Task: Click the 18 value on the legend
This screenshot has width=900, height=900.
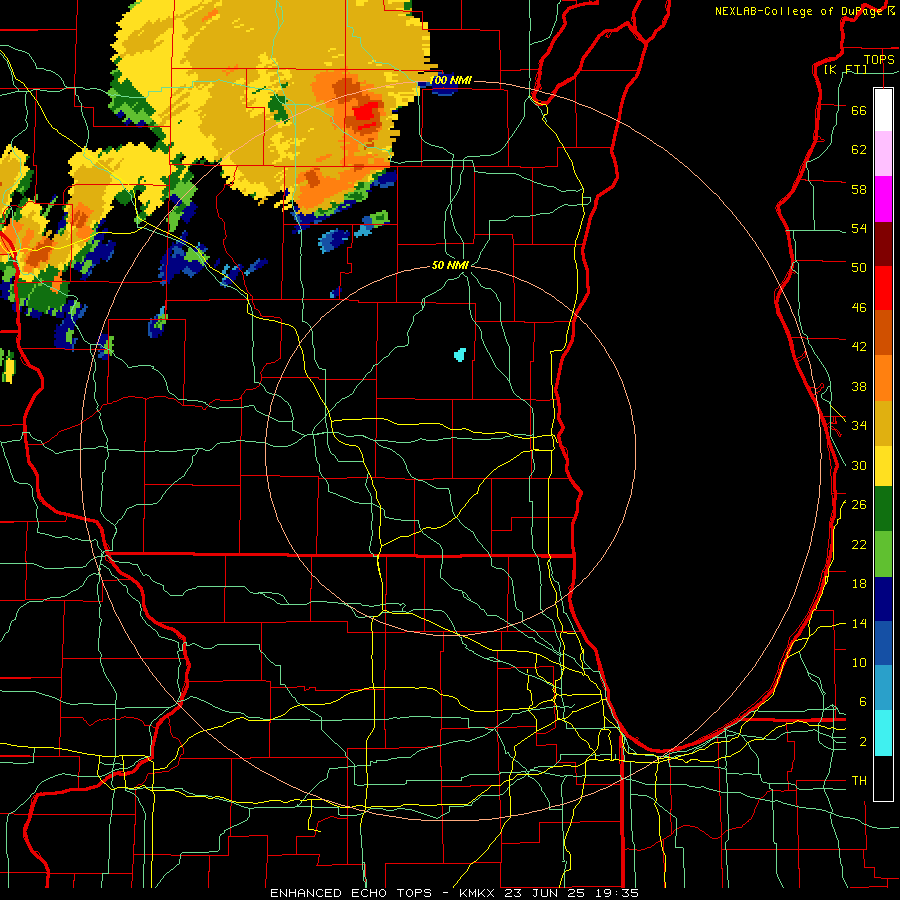Action: tap(859, 584)
